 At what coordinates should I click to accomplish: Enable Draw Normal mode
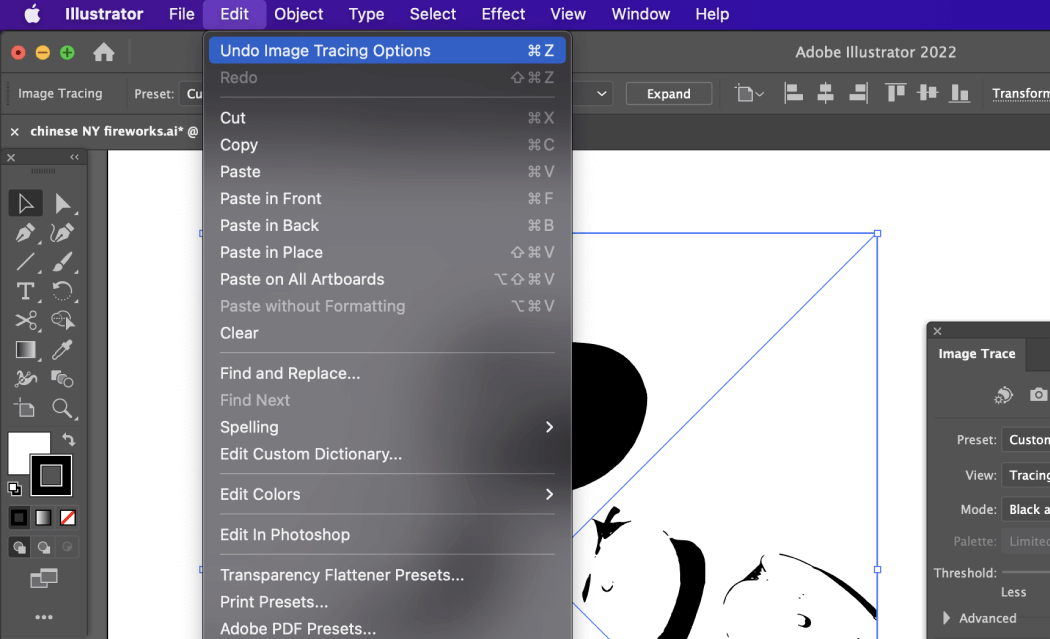tap(19, 547)
